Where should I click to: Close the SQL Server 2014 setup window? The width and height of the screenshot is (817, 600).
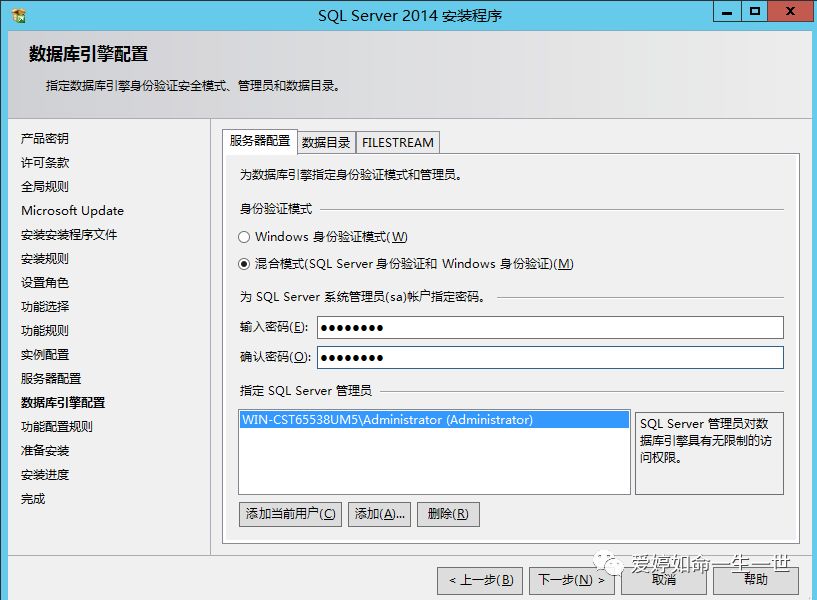click(790, 11)
